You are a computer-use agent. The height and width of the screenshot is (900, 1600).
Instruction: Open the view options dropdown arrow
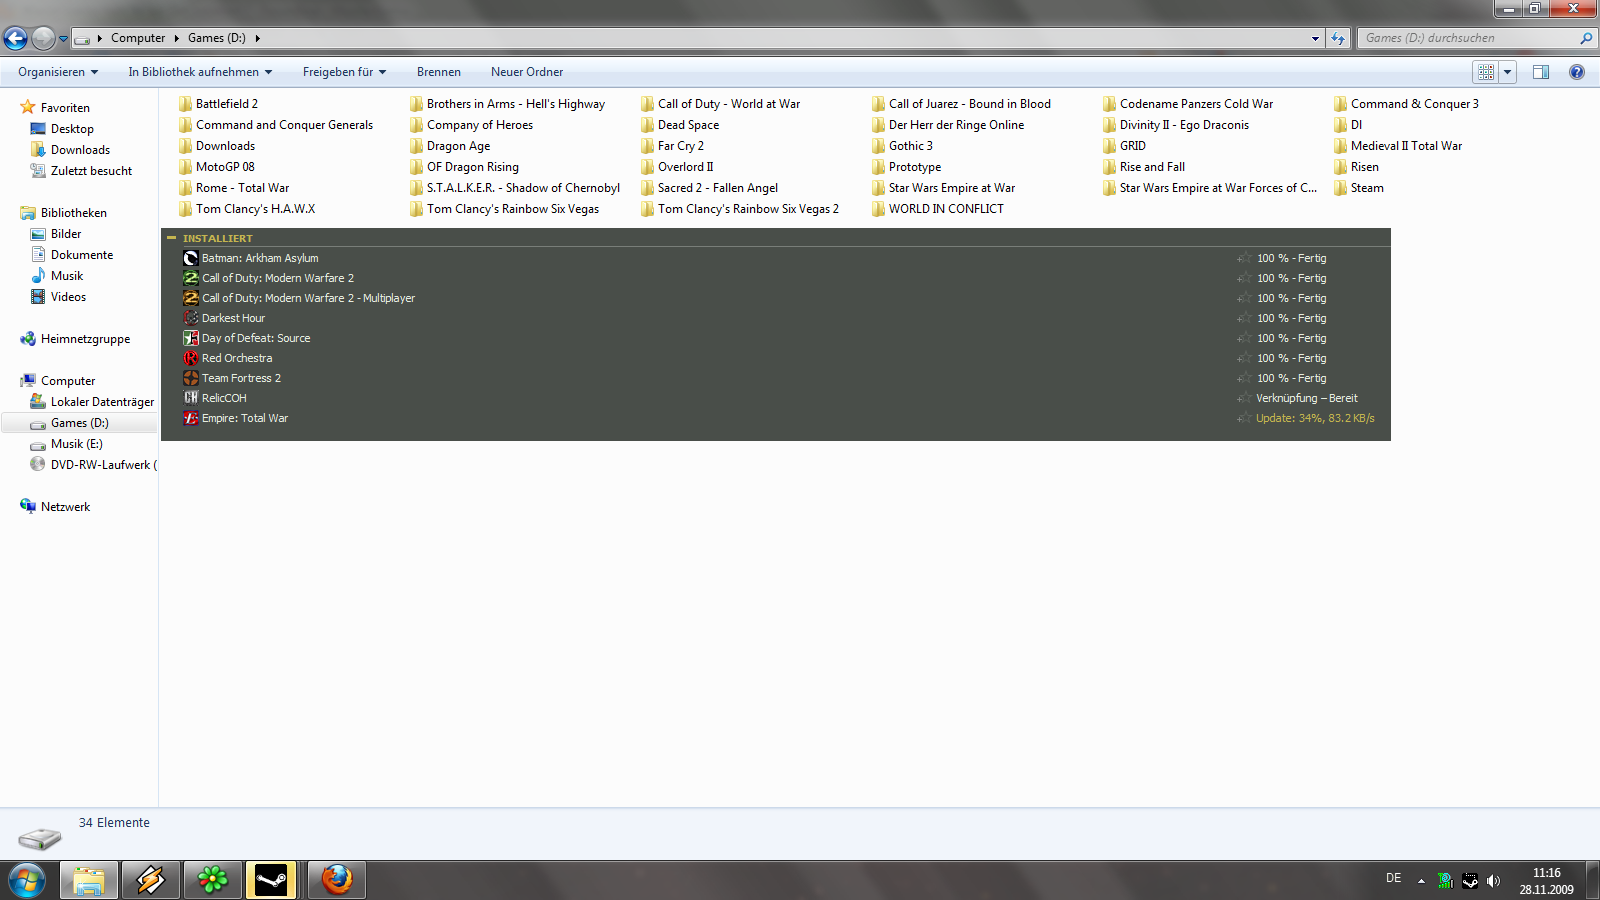coord(1507,72)
